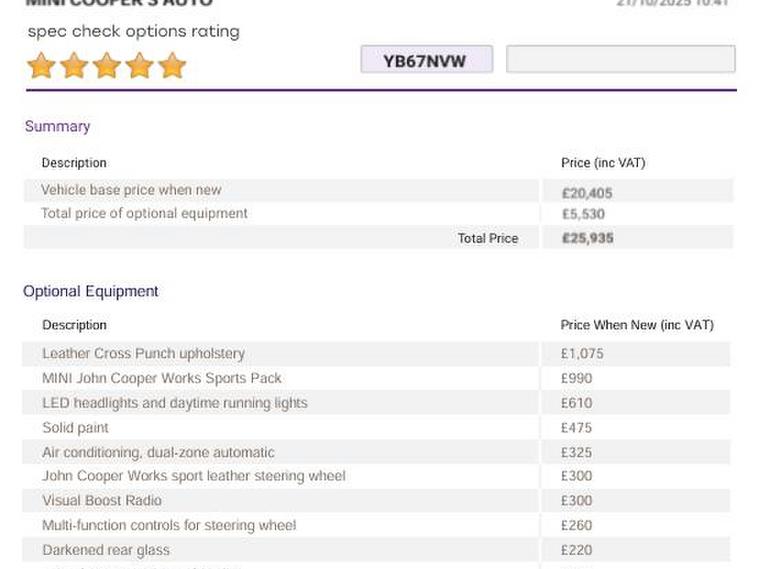The image size is (759, 569).
Task: Click the YB67NVW registration plate box
Action: (426, 60)
